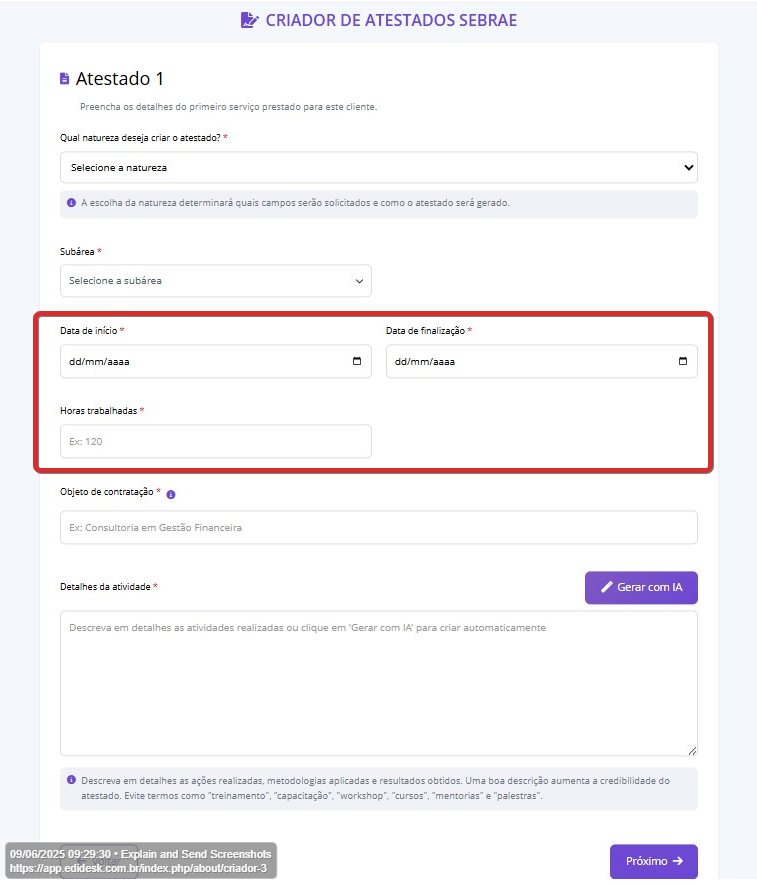Click the info icon in the description tip
The height and width of the screenshot is (885, 757).
coord(71,780)
